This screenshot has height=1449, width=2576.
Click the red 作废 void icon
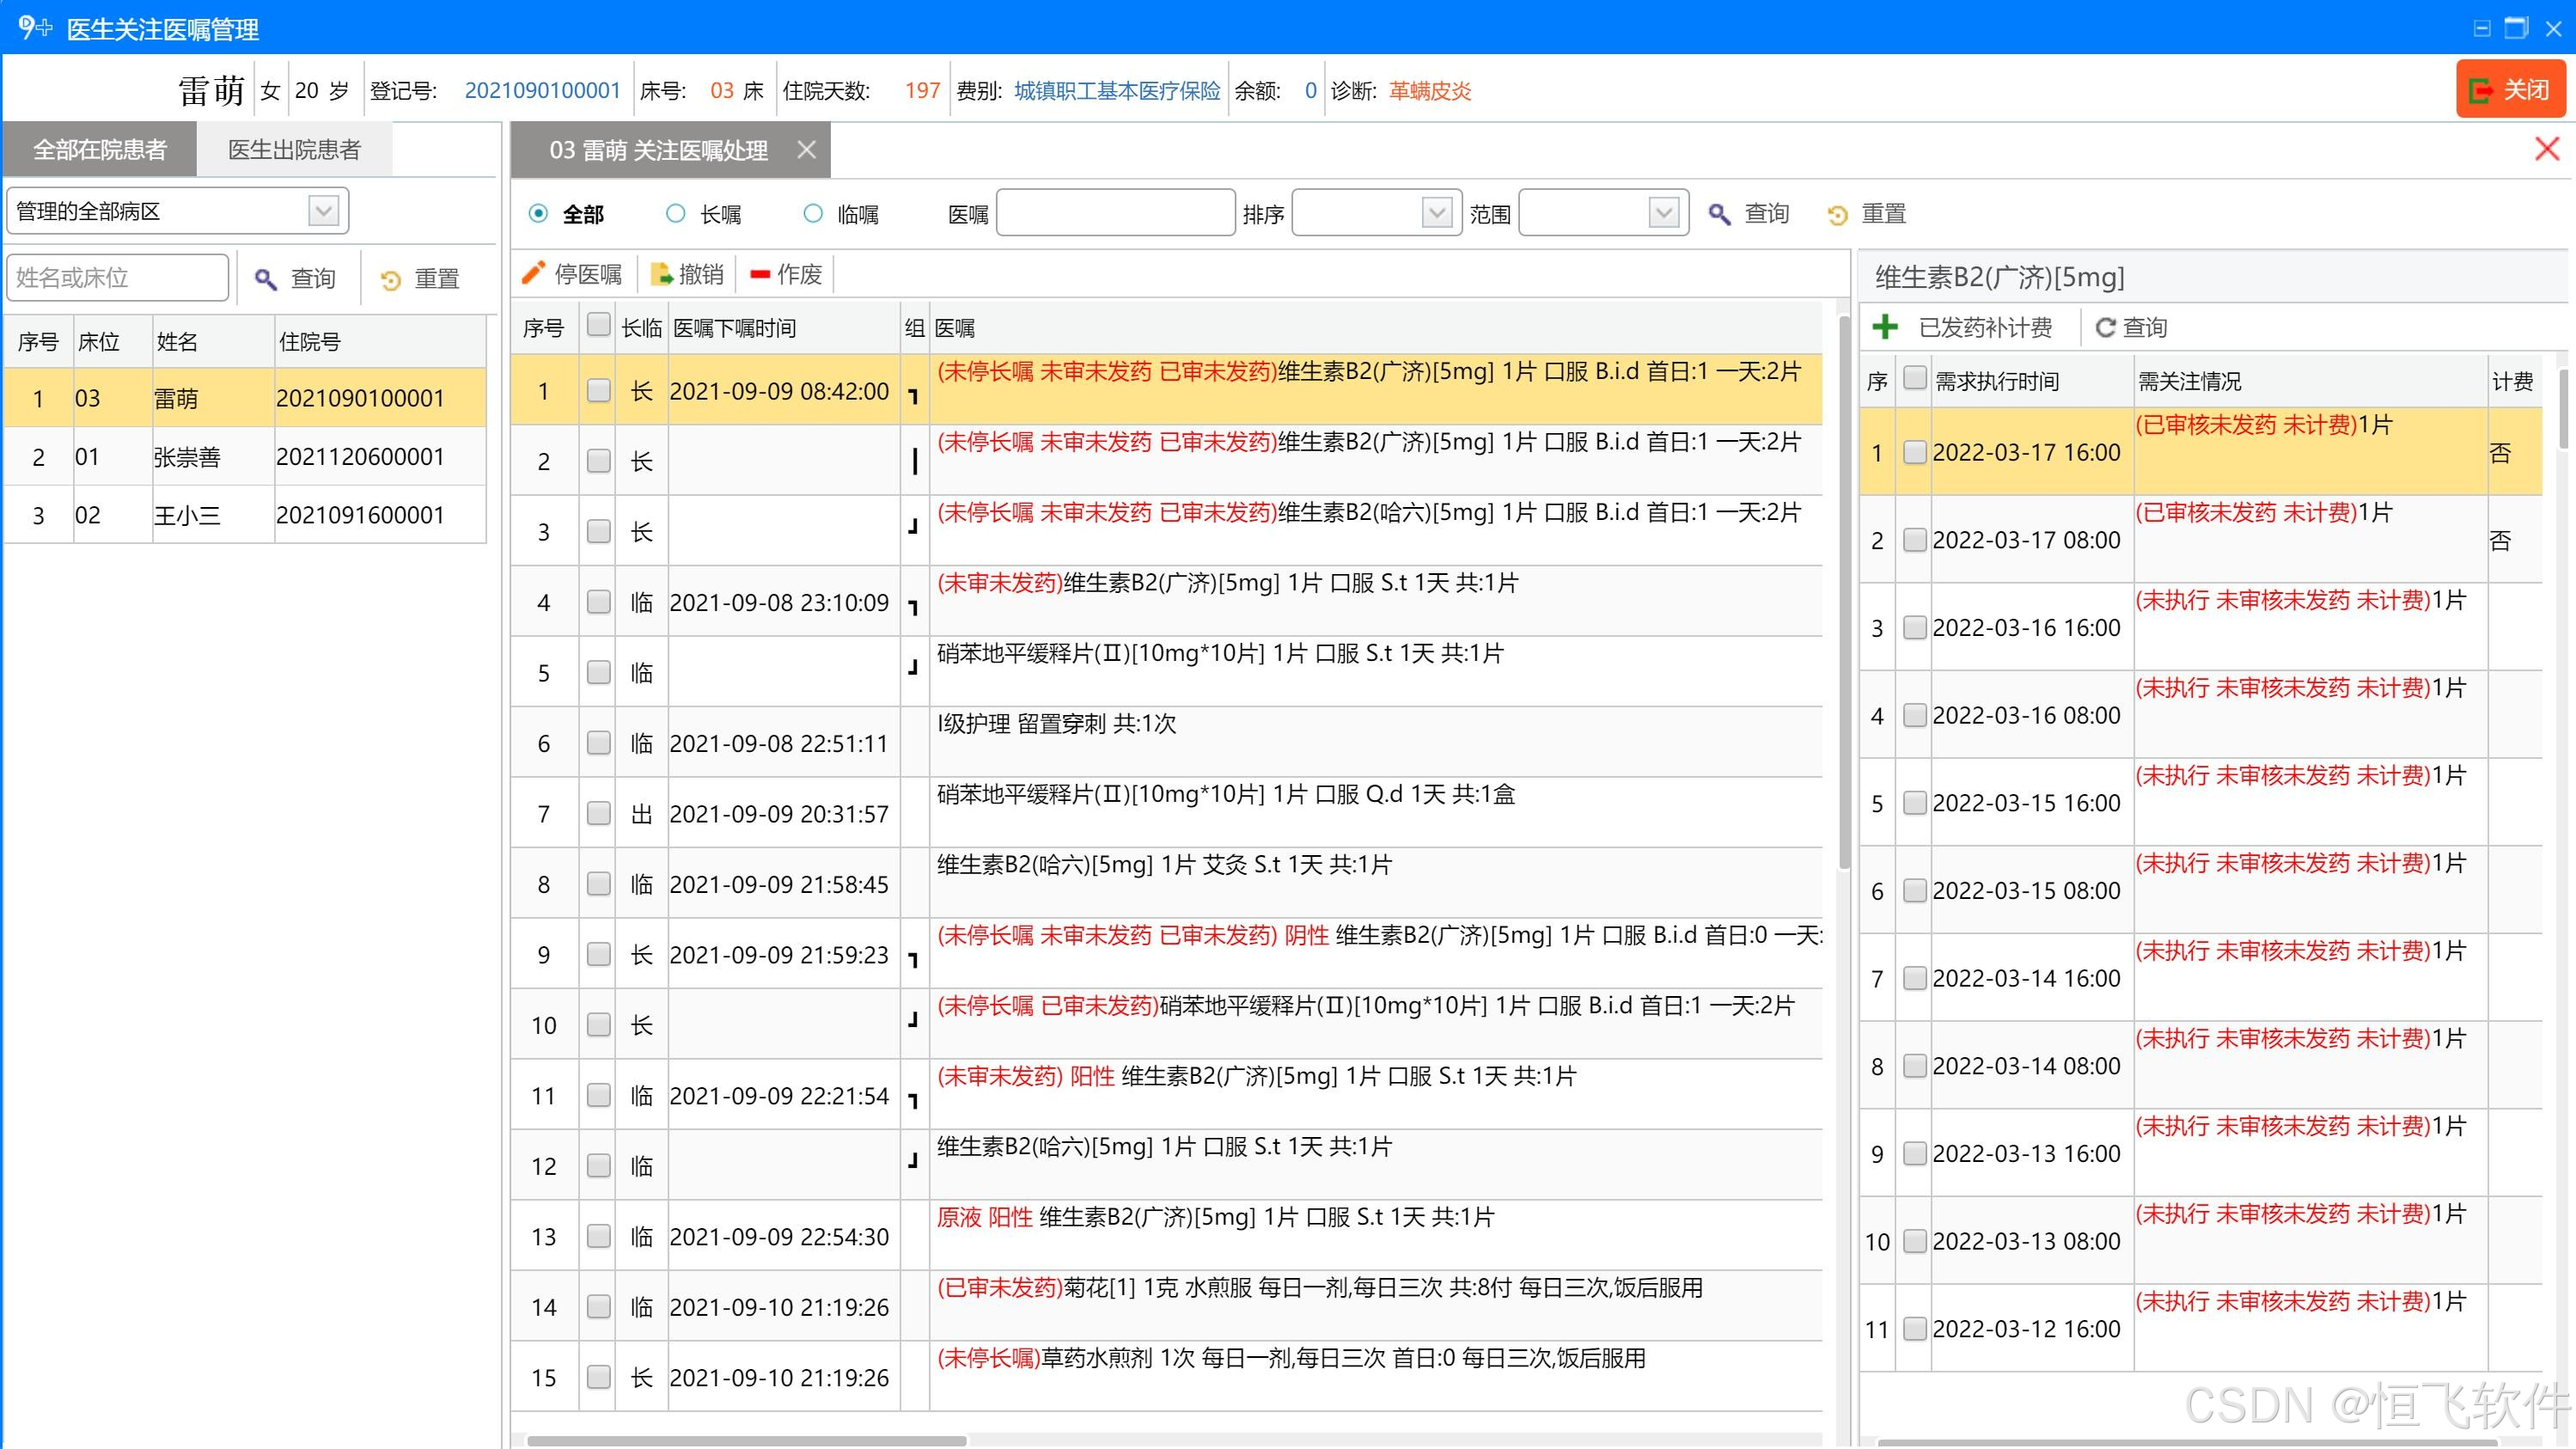[x=760, y=274]
